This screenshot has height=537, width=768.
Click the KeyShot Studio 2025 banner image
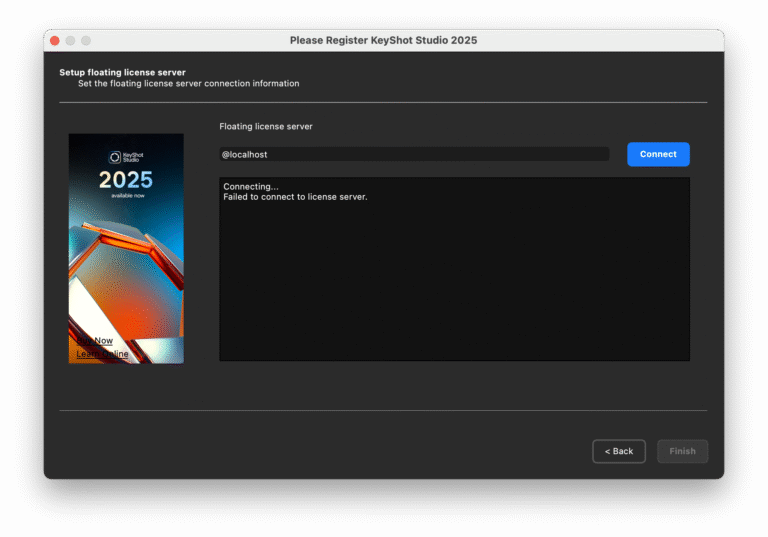click(126, 248)
